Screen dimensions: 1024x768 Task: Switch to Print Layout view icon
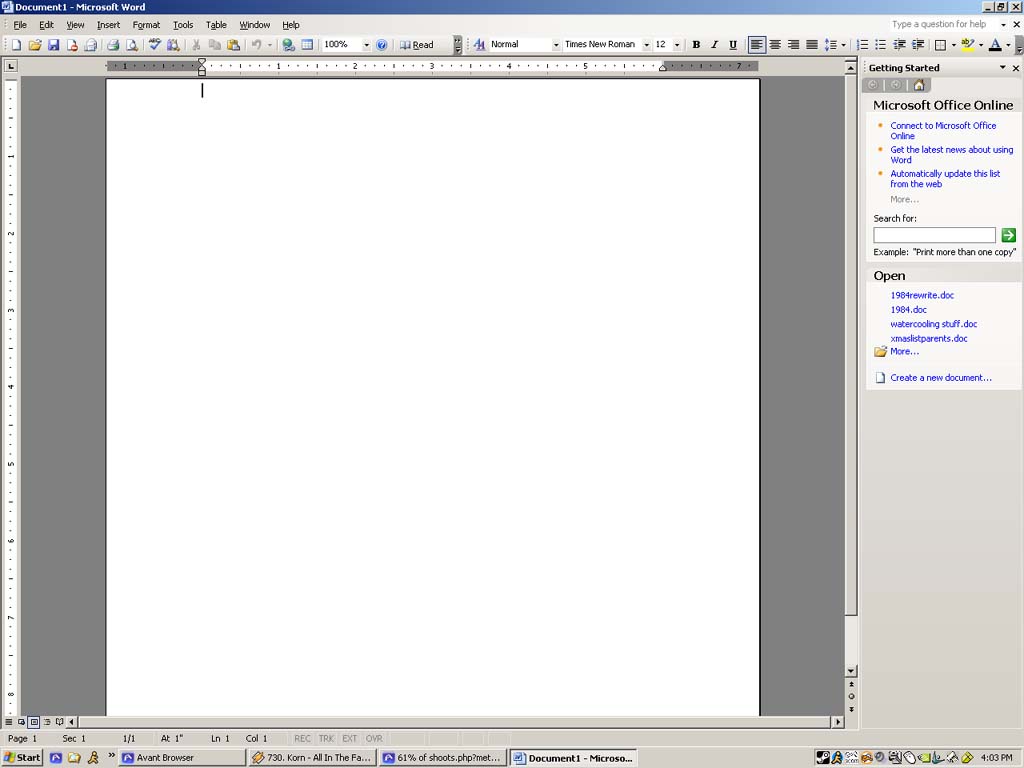coord(34,721)
